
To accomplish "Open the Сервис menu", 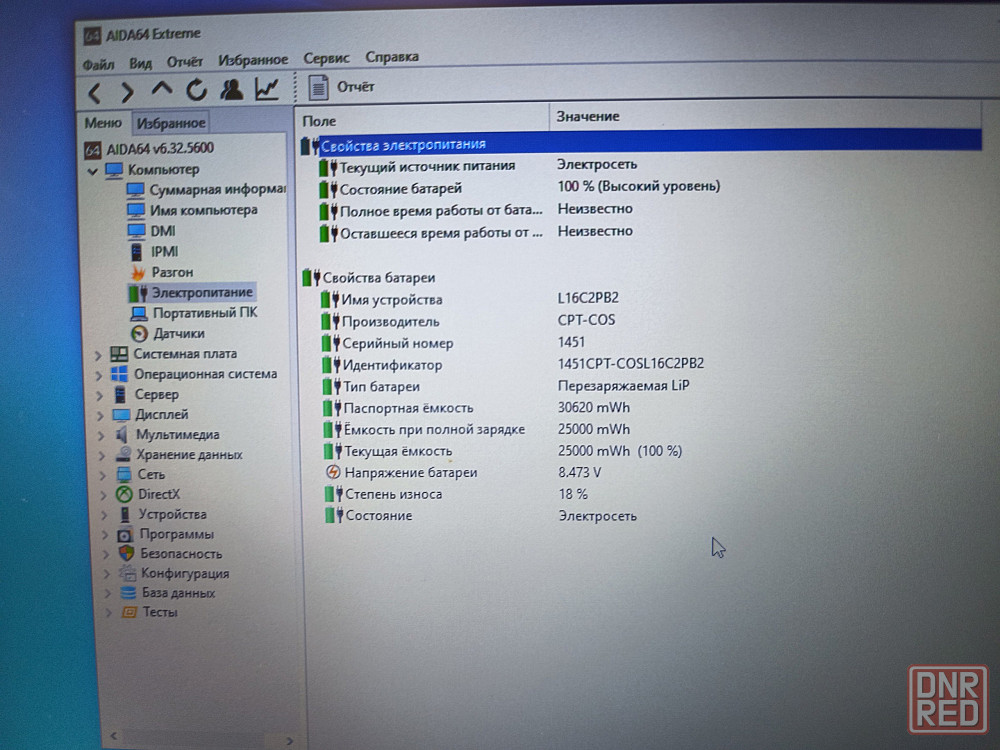I will [x=326, y=58].
